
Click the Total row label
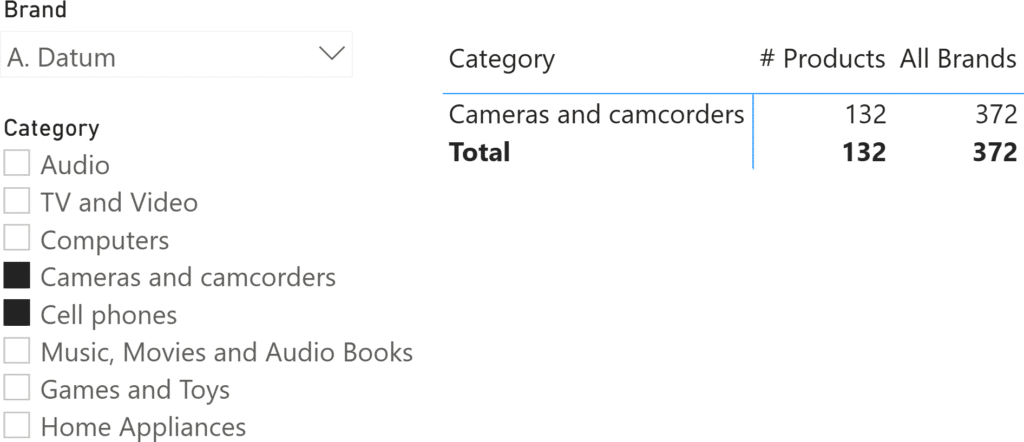click(479, 152)
